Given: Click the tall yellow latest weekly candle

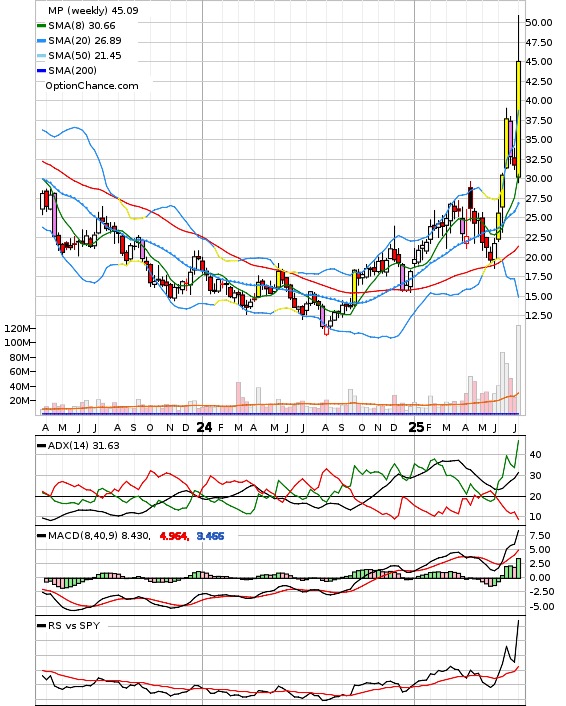Looking at the screenshot, I should tap(518, 119).
